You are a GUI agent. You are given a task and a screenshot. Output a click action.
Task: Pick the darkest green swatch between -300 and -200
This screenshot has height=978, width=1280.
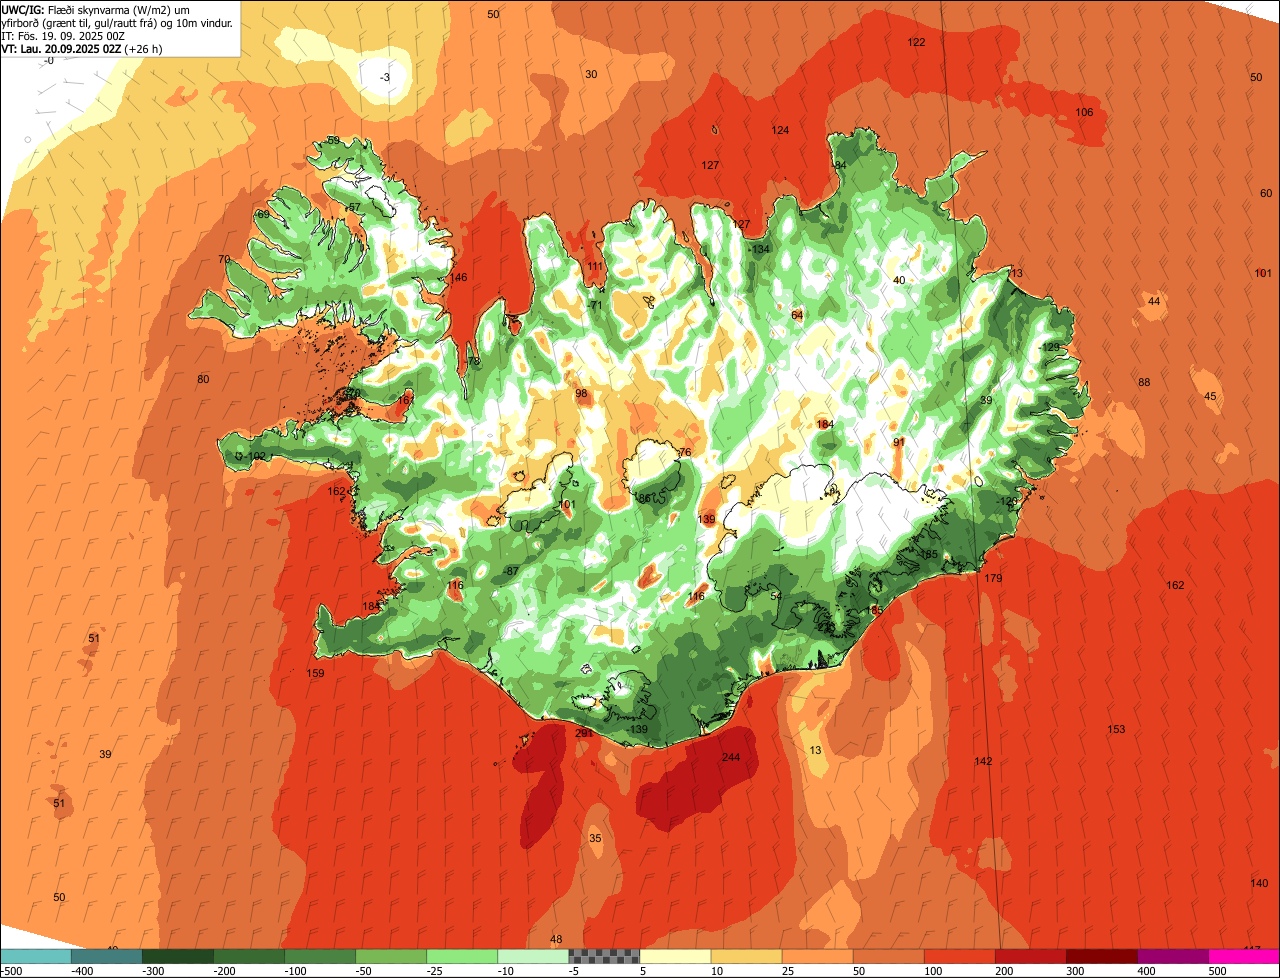[x=179, y=956]
